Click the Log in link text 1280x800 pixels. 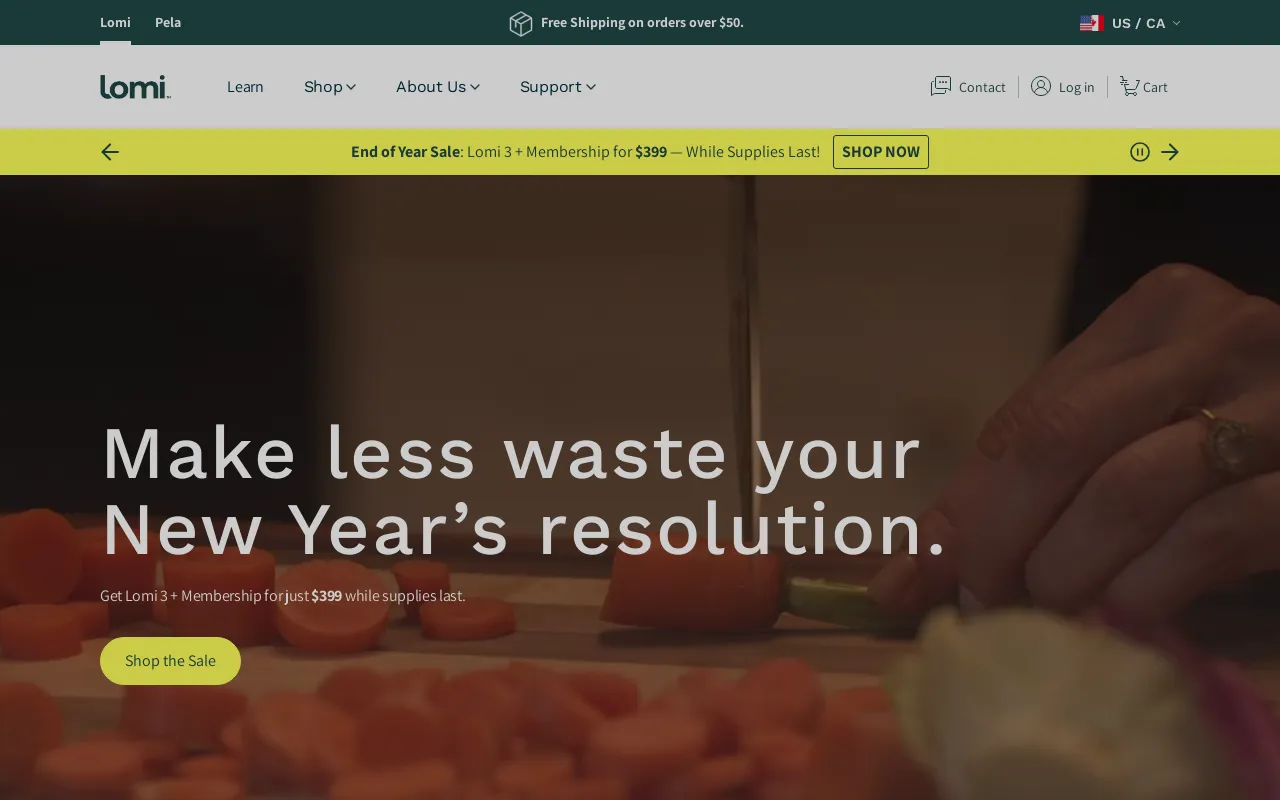tap(1076, 87)
